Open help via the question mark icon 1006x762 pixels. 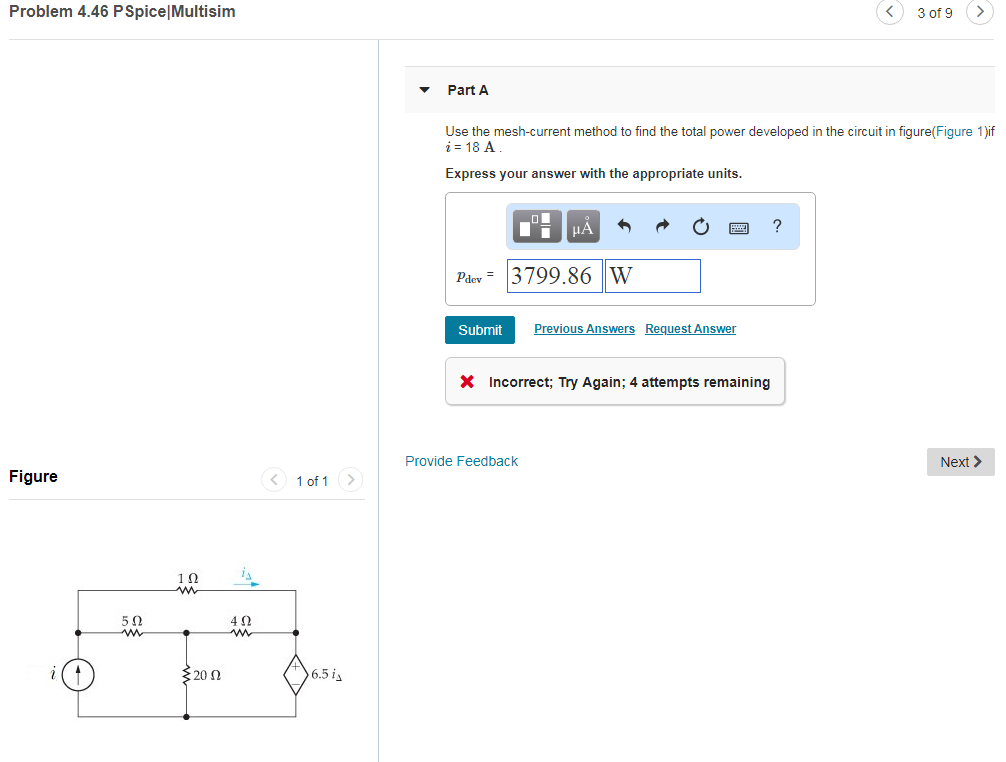[777, 226]
